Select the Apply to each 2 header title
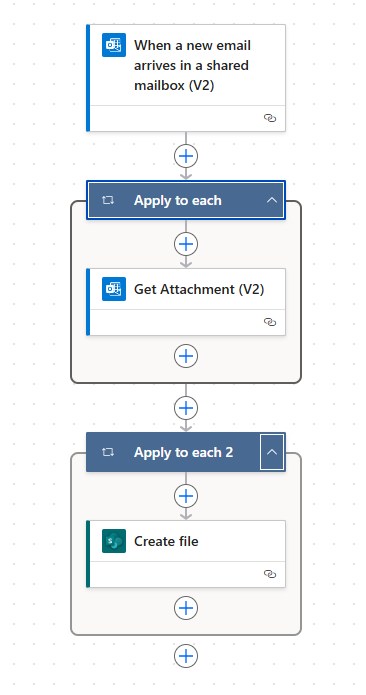This screenshot has height=695, width=366. coord(183,452)
